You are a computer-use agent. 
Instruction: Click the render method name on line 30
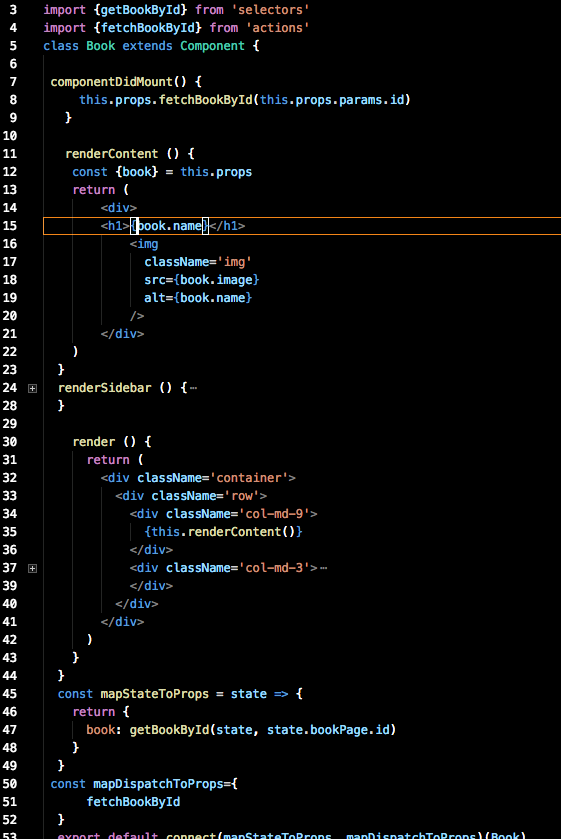[x=94, y=442]
